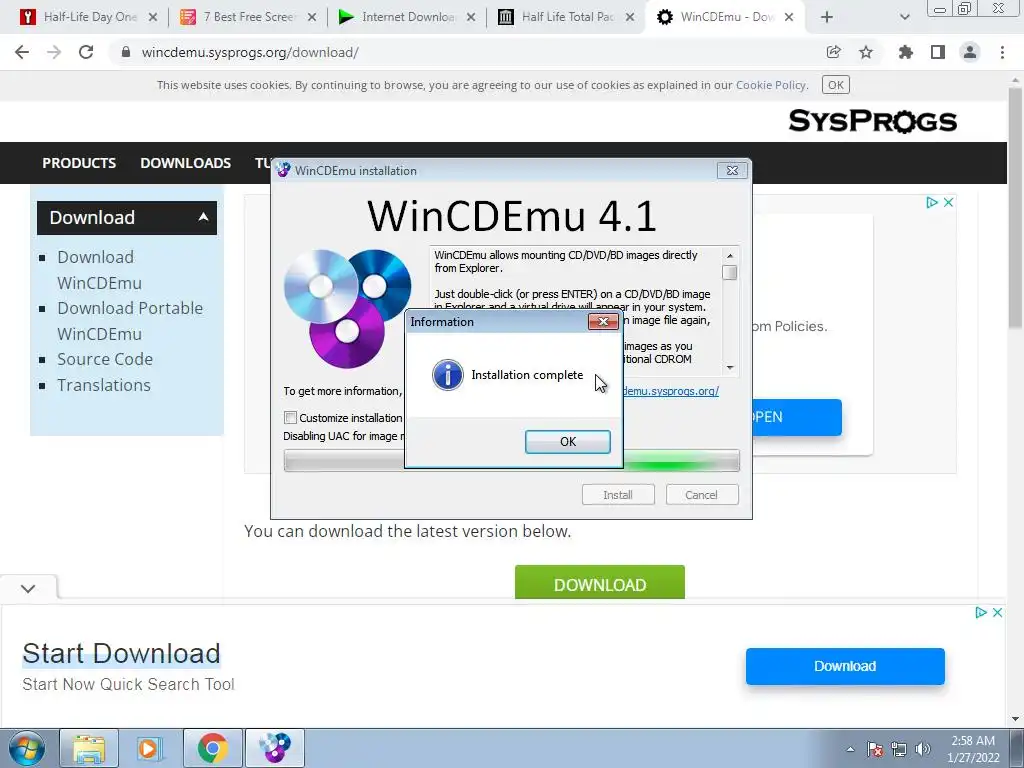Click the green DOWNLOAD button
The width and height of the screenshot is (1024, 768).
coord(600,583)
